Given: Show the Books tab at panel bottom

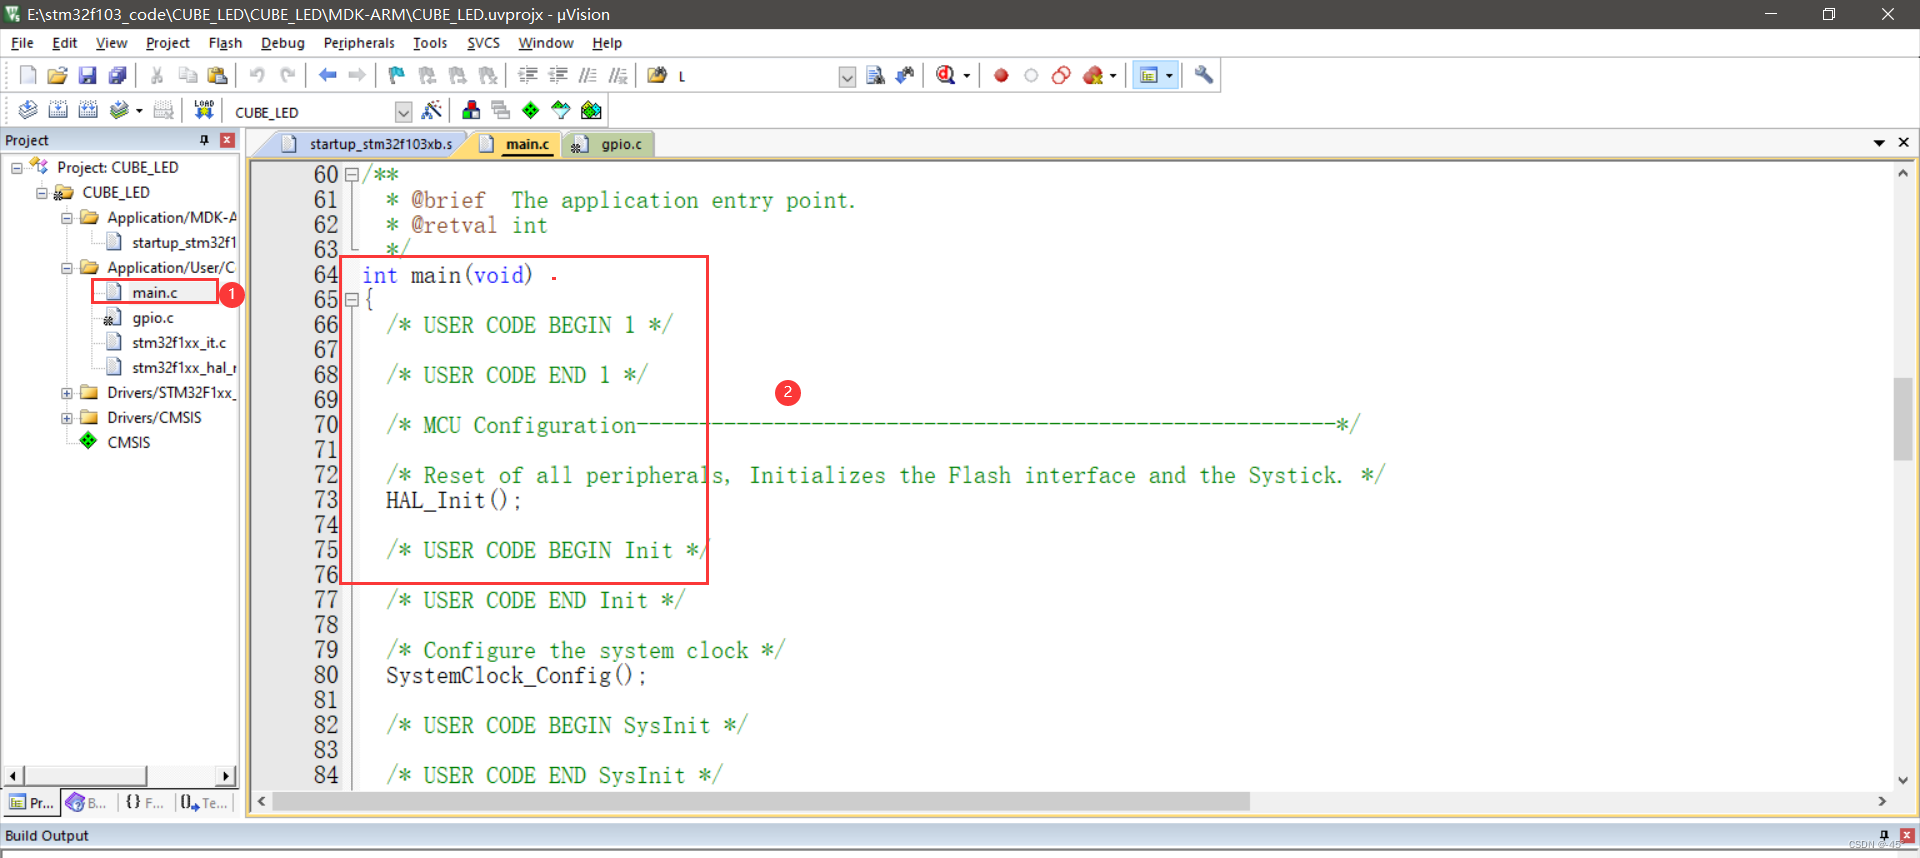Looking at the screenshot, I should 87,803.
